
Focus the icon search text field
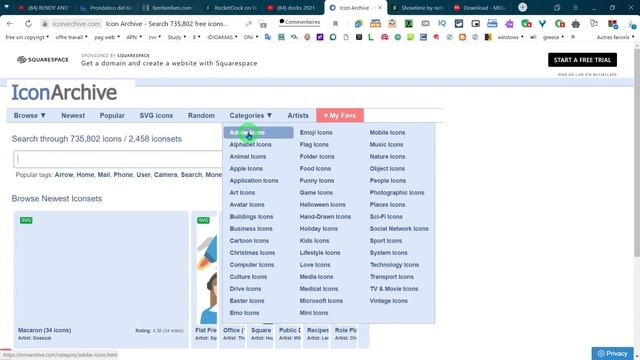118,159
